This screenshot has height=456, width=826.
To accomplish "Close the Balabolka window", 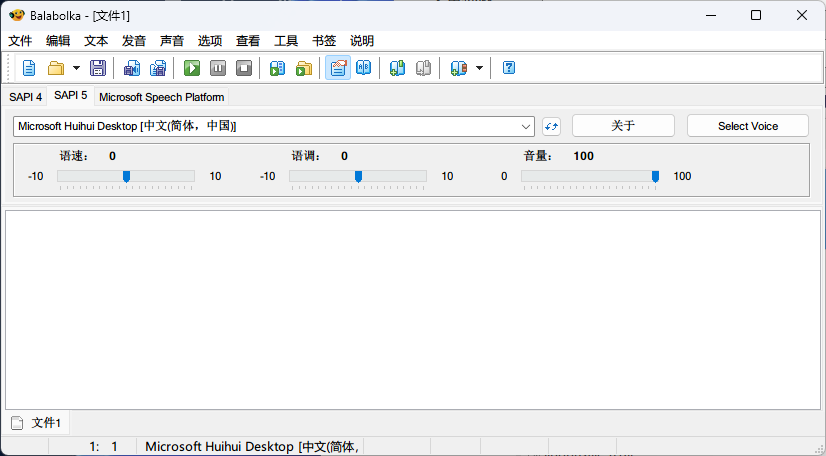I will click(802, 15).
